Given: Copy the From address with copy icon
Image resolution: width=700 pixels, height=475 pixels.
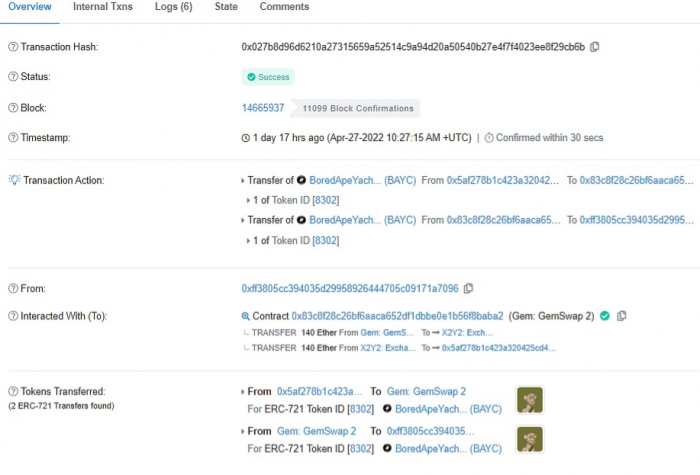Looking at the screenshot, I should (x=468, y=289).
